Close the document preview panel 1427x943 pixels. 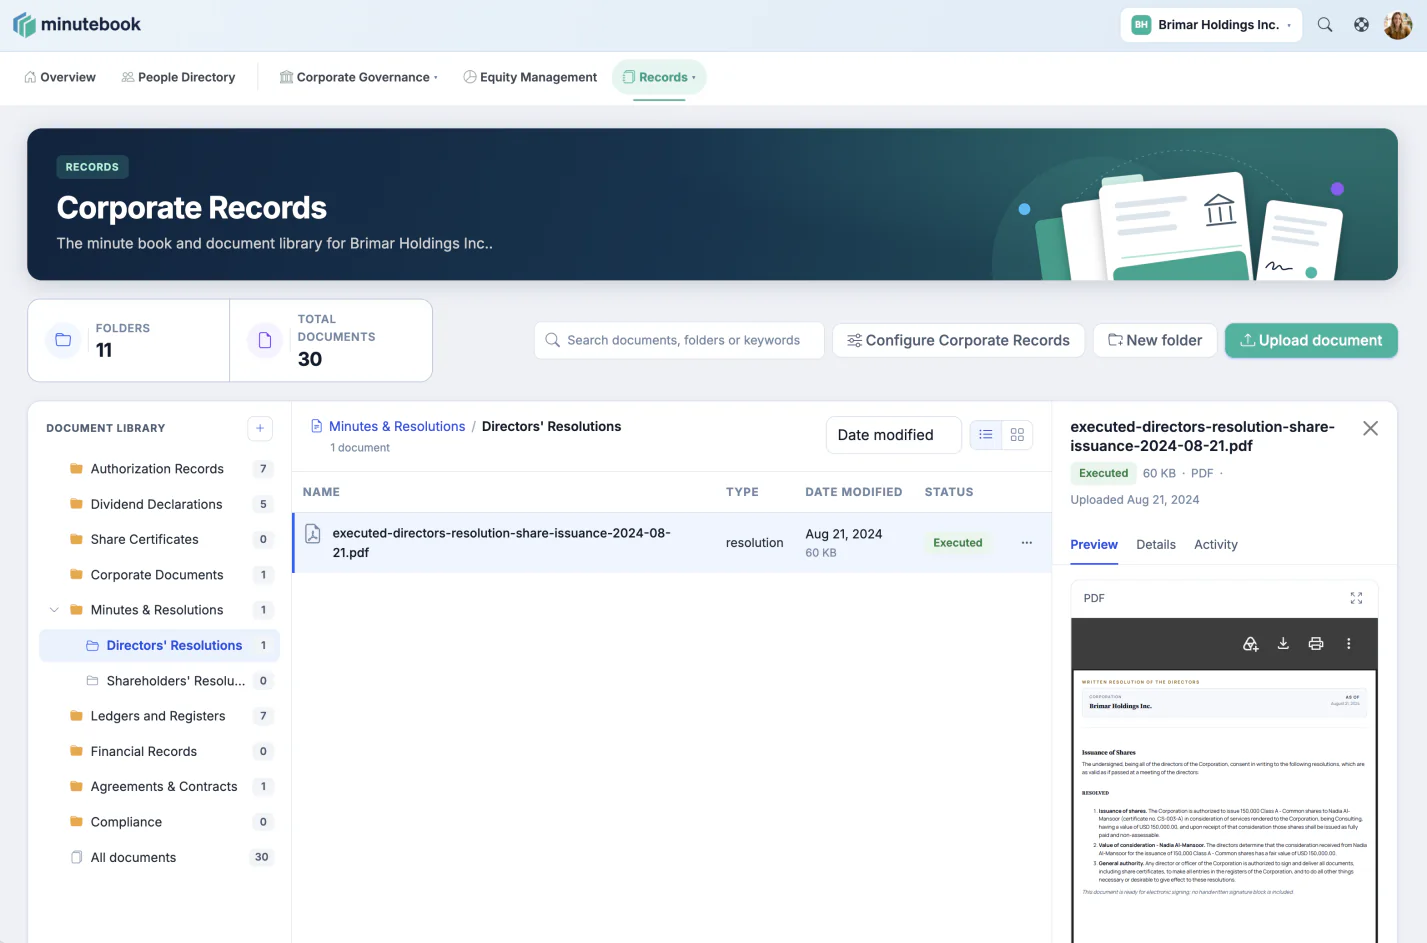coord(1370,428)
